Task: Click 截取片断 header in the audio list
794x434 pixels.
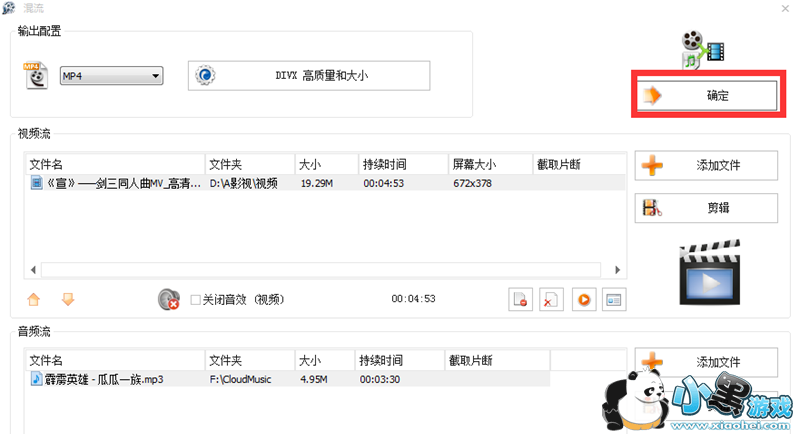Action: (x=497, y=360)
